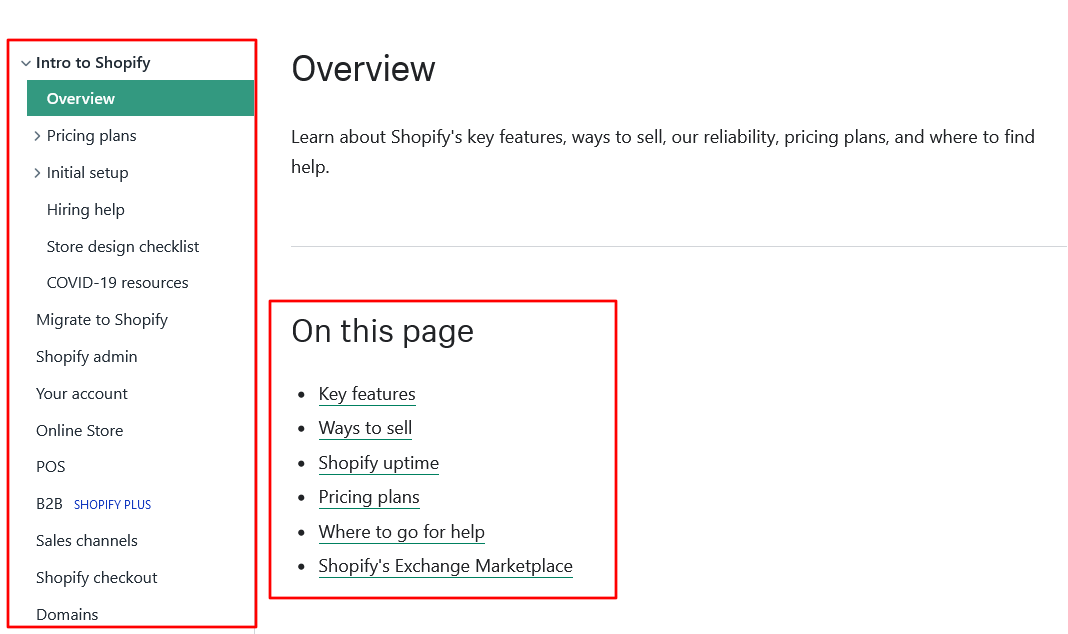The image size is (1068, 634).
Task: Open the Key features link
Action: 367,394
